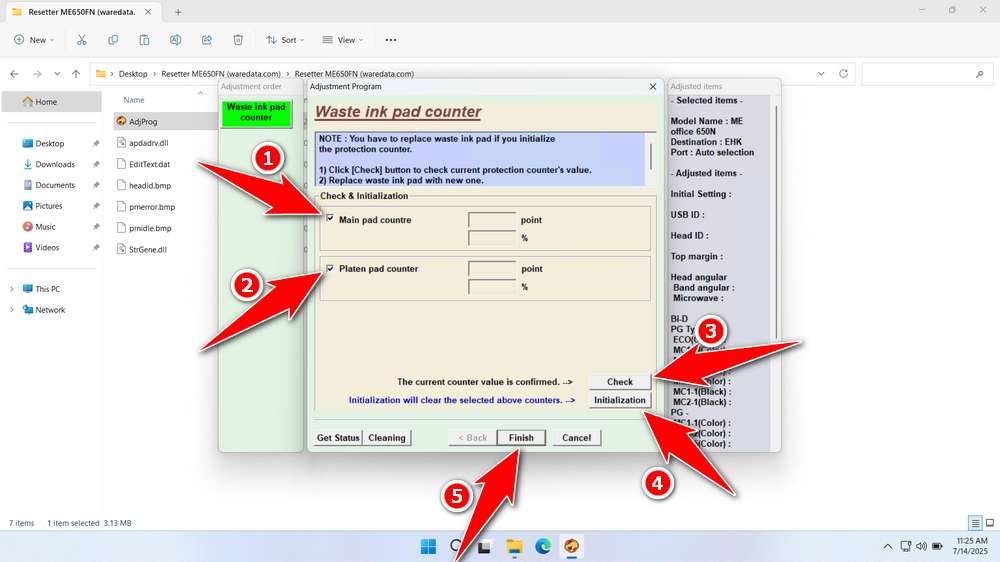Expand the Network tree node
This screenshot has width=1000, height=562.
(x=11, y=310)
